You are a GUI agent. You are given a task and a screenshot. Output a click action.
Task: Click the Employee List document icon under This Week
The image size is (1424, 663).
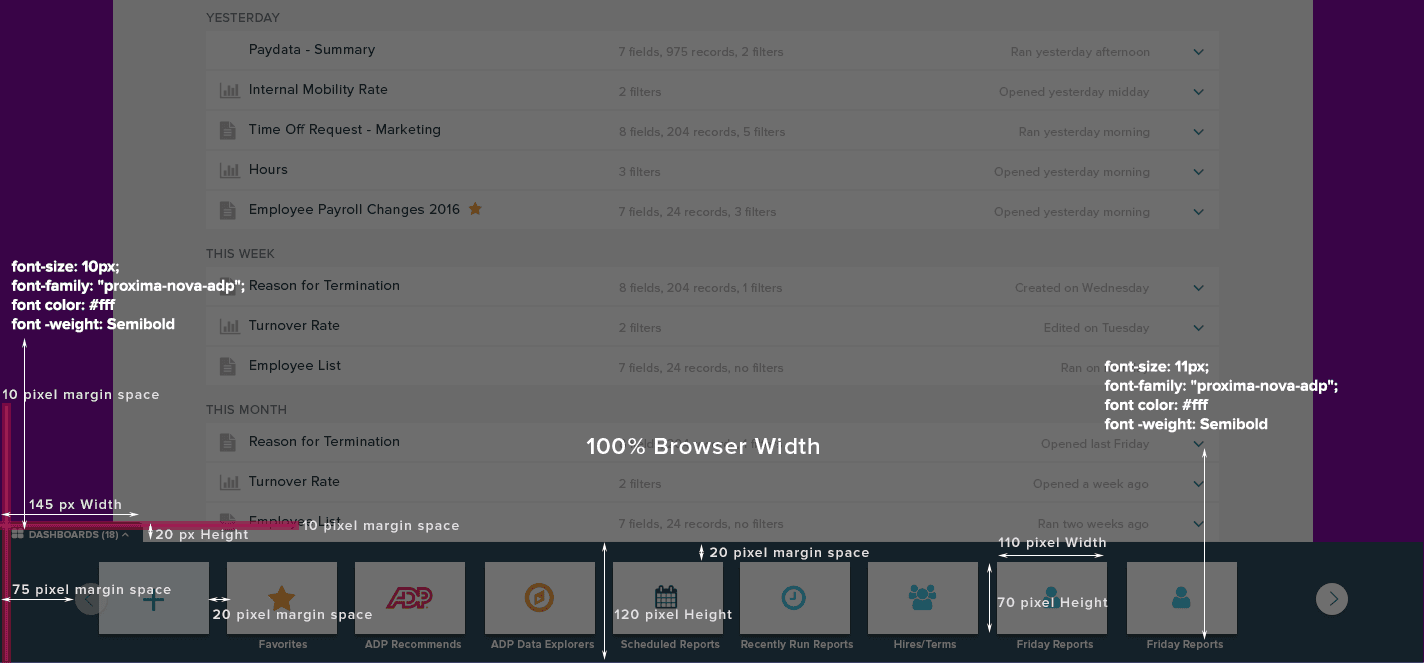click(x=228, y=366)
